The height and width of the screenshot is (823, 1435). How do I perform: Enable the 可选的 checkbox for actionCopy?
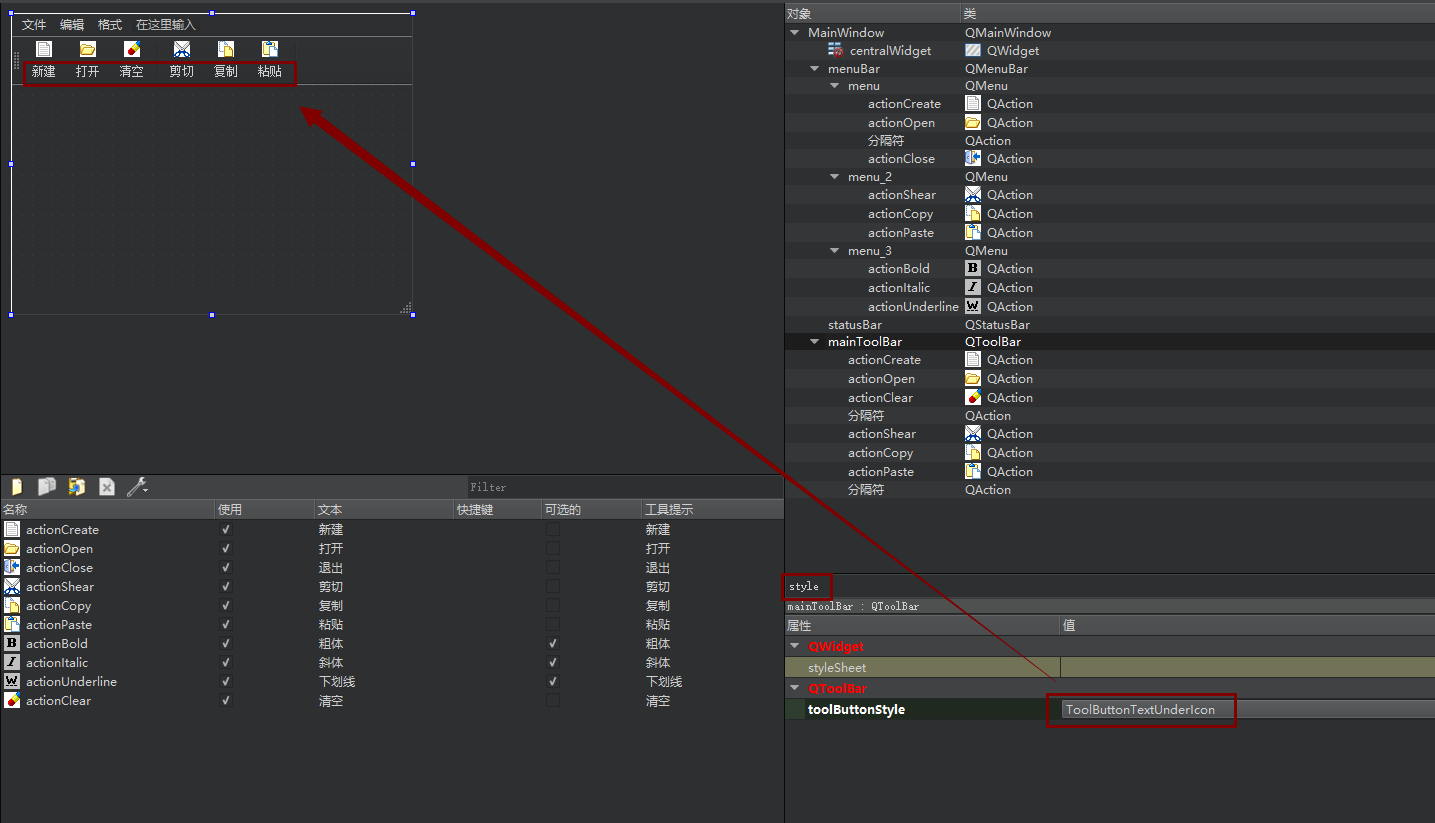(x=553, y=606)
